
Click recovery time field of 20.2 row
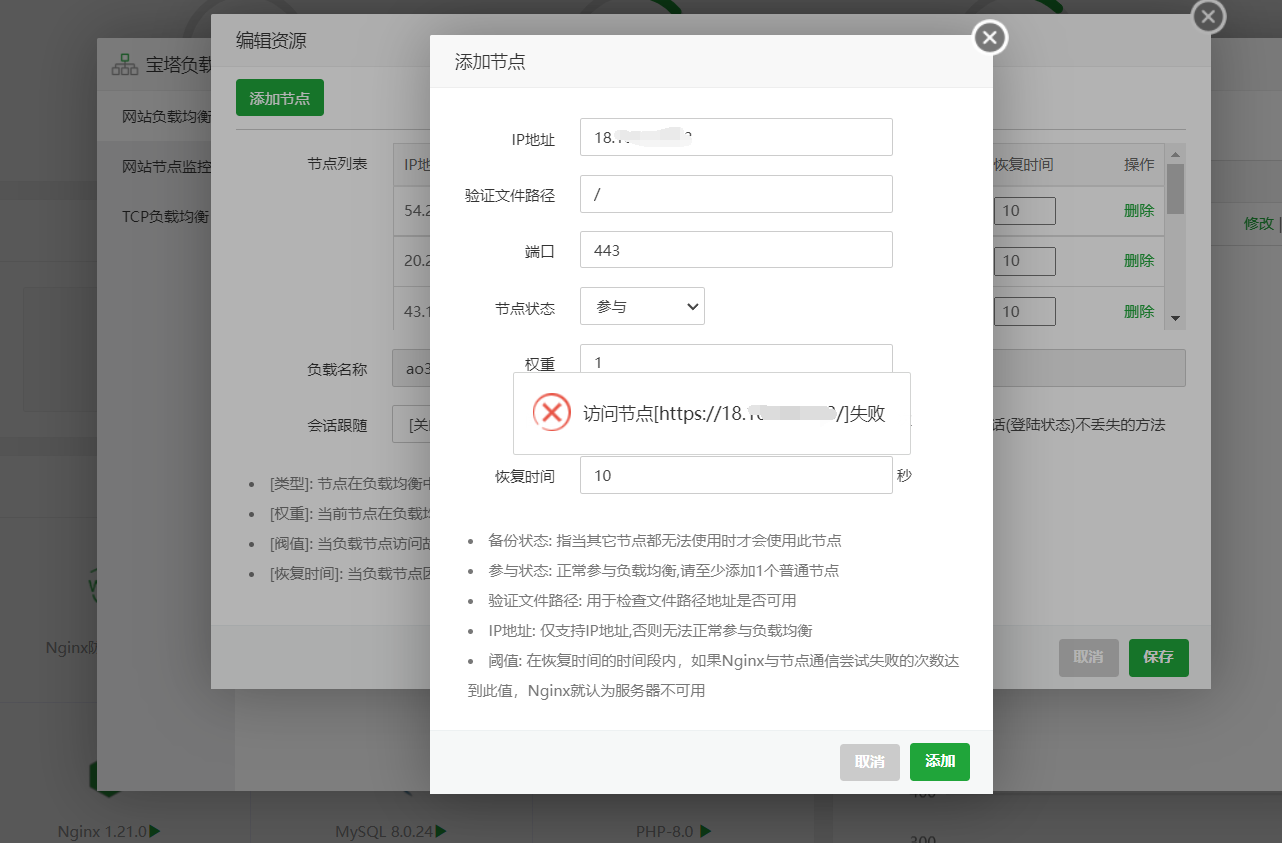click(x=1025, y=260)
